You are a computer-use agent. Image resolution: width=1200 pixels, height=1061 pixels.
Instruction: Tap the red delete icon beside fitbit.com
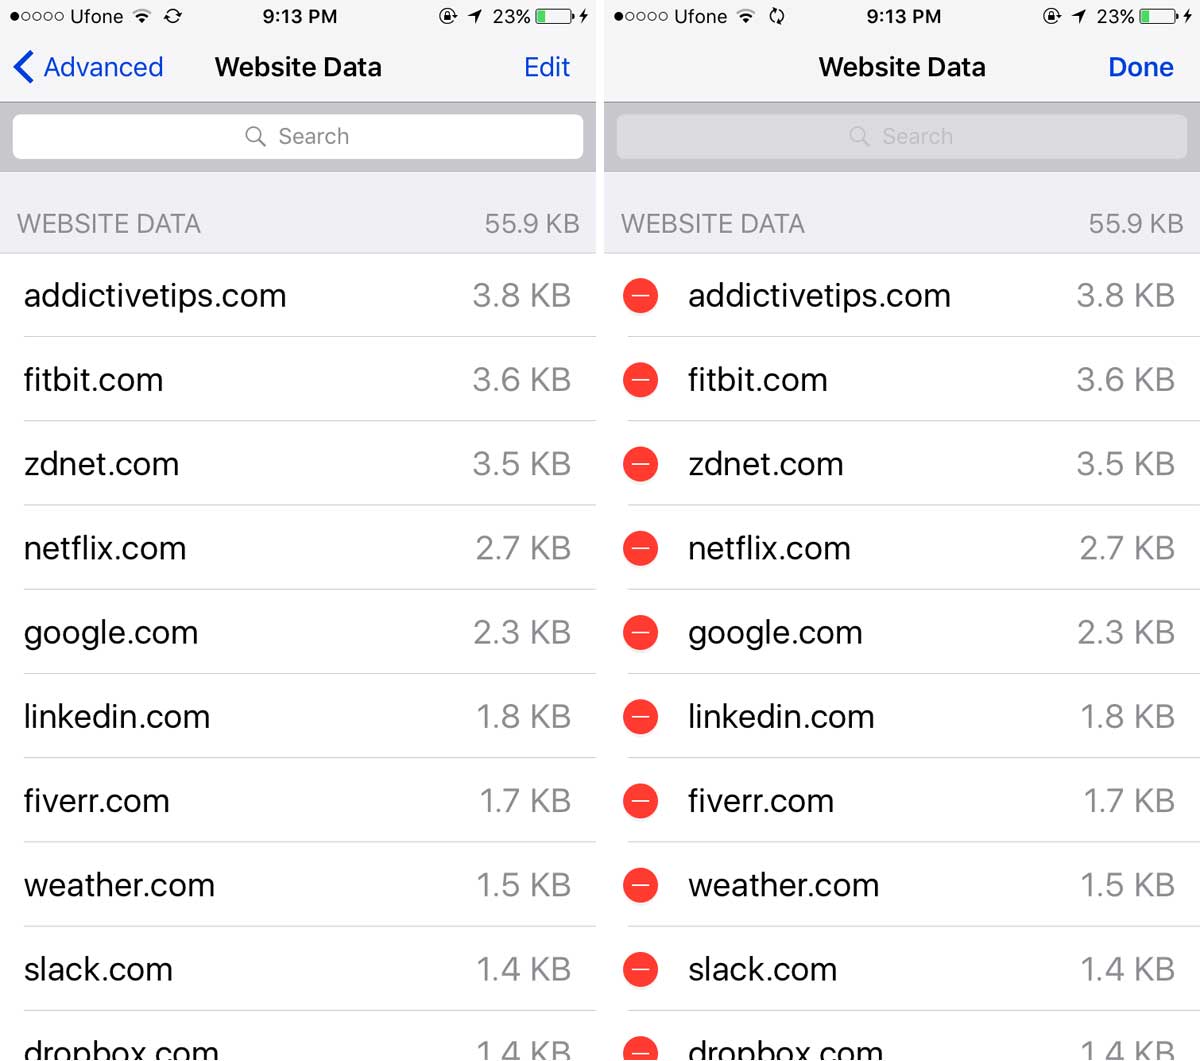point(640,380)
